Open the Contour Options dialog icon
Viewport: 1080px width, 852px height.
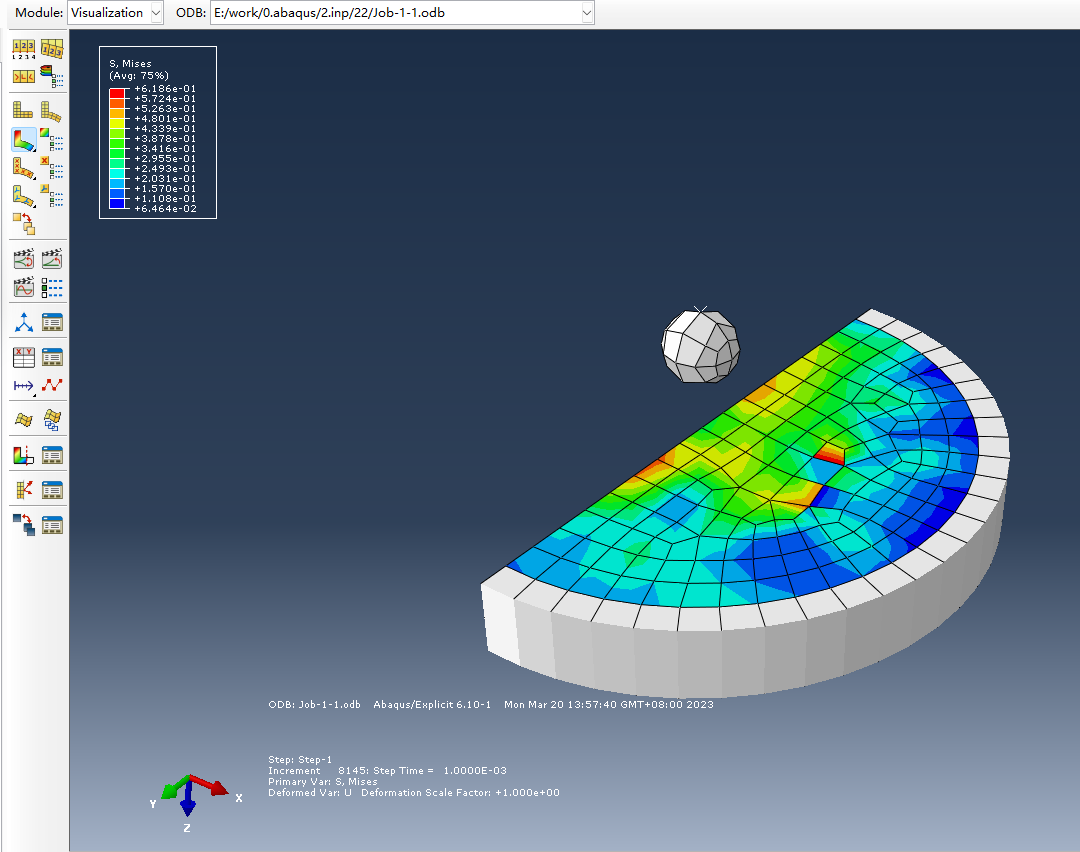[x=52, y=138]
